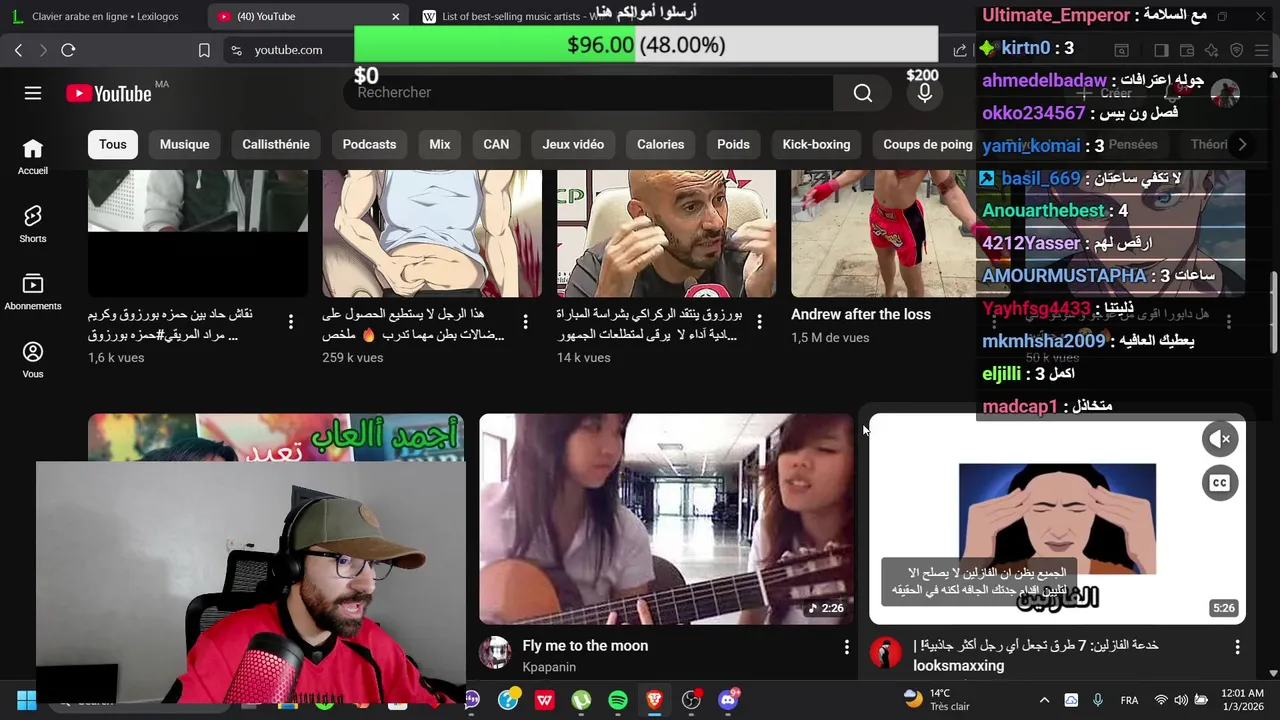
Task: Bookmark the page with the bookmark icon
Action: [x=204, y=50]
